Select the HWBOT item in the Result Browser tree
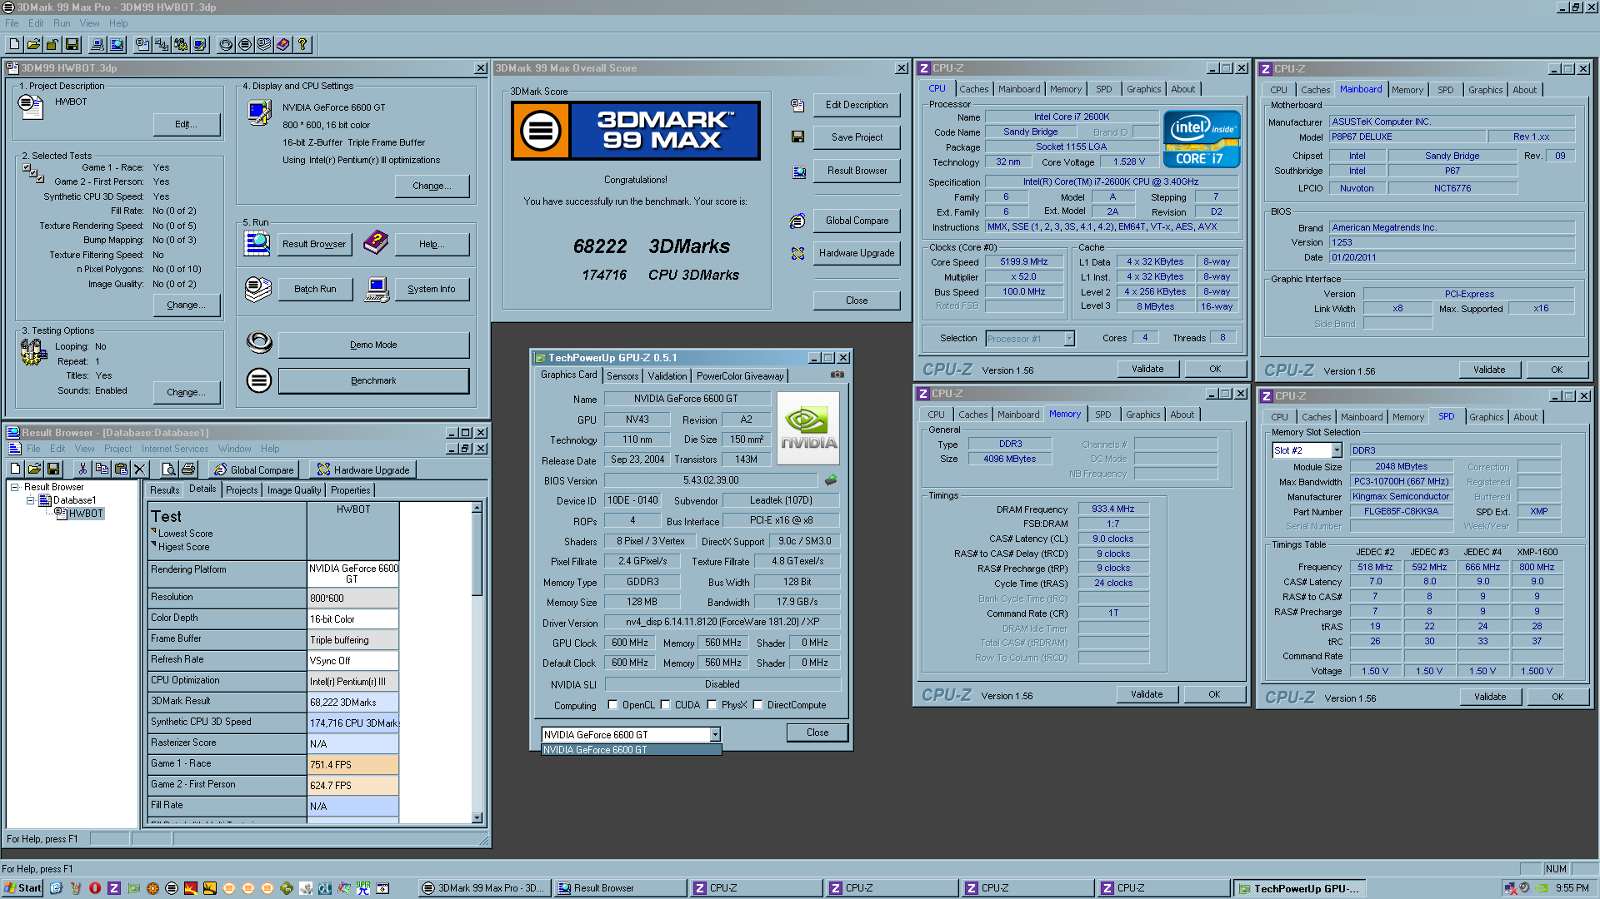The image size is (1600, 899). [85, 514]
